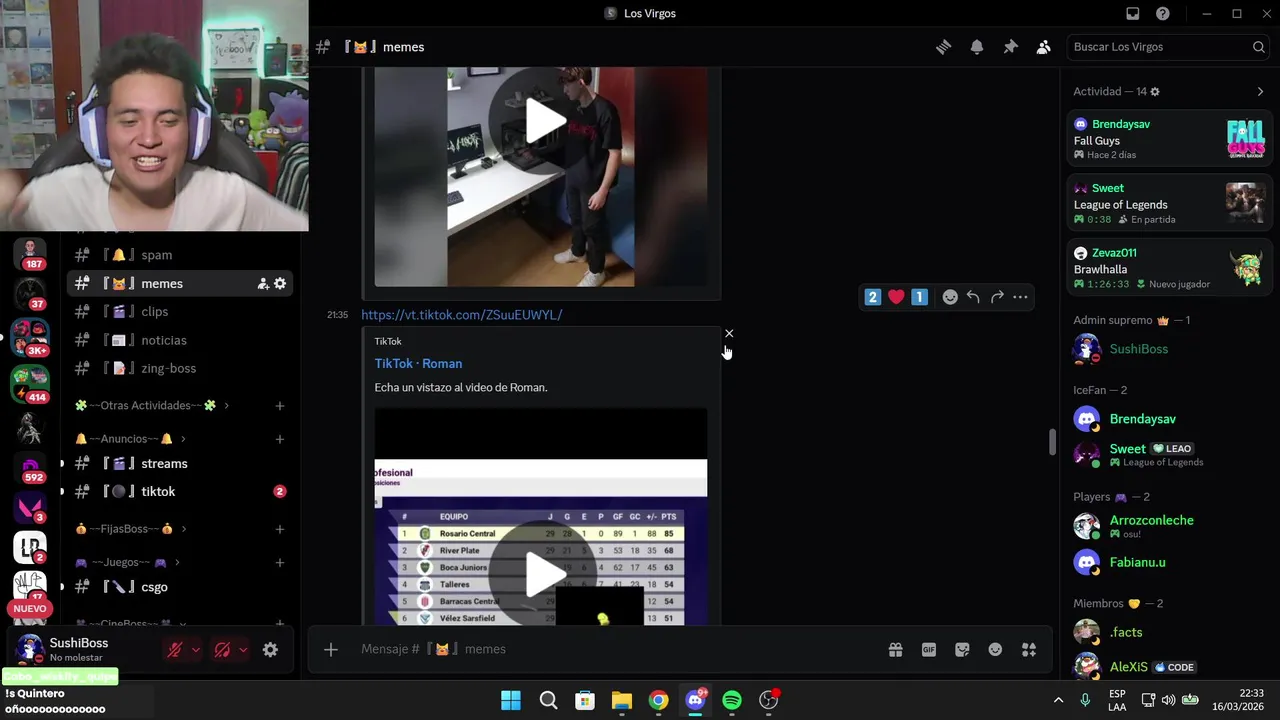Toggle the member list icon
The height and width of the screenshot is (720, 1280).
1044,47
